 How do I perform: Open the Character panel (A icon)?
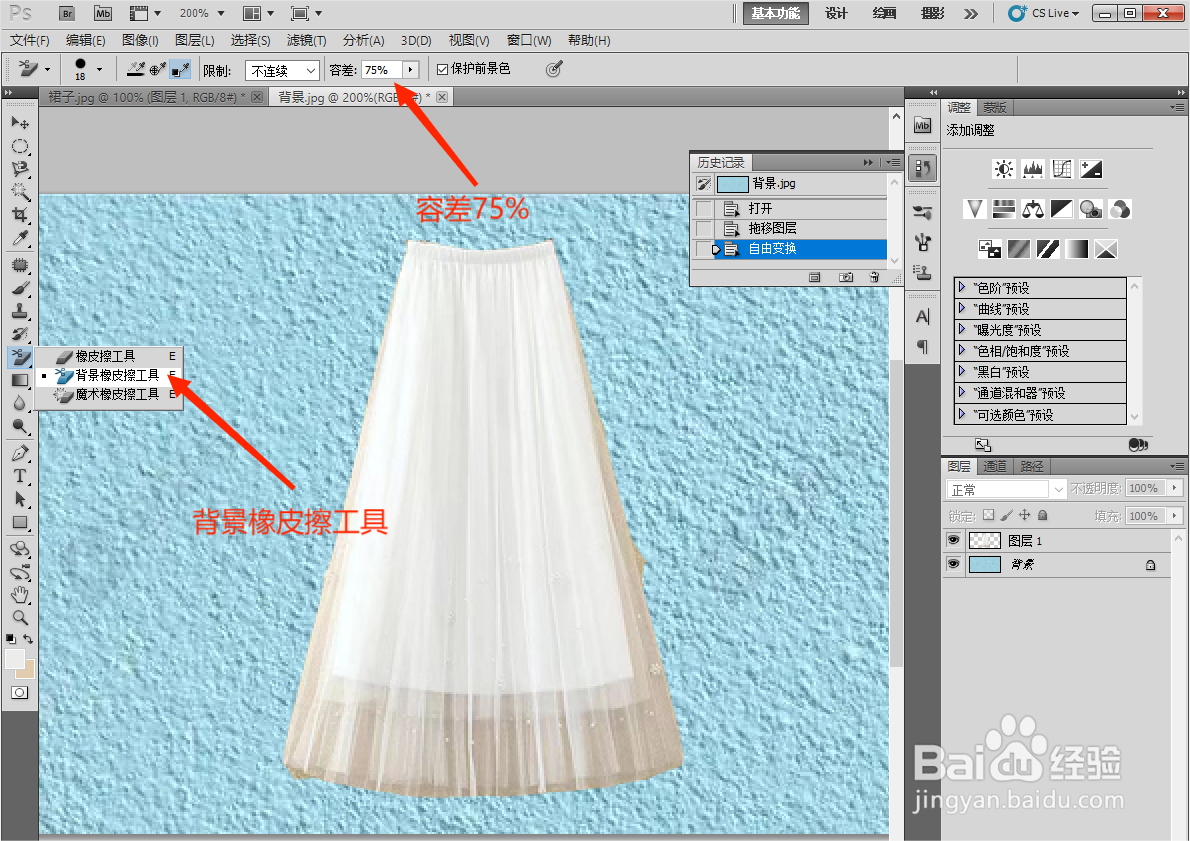pyautogui.click(x=923, y=317)
